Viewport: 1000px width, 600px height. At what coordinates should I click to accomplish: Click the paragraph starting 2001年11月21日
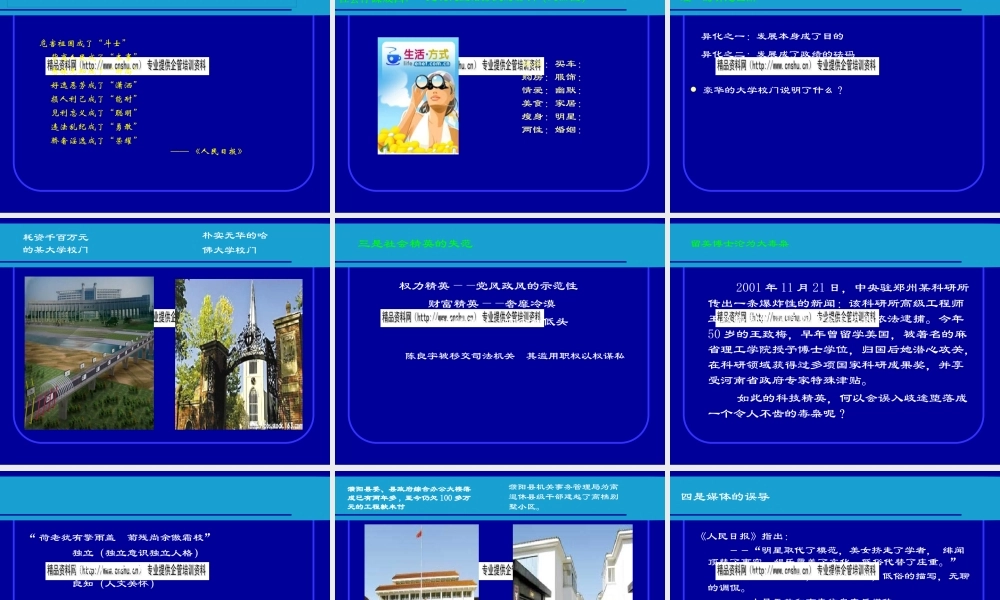click(x=839, y=334)
